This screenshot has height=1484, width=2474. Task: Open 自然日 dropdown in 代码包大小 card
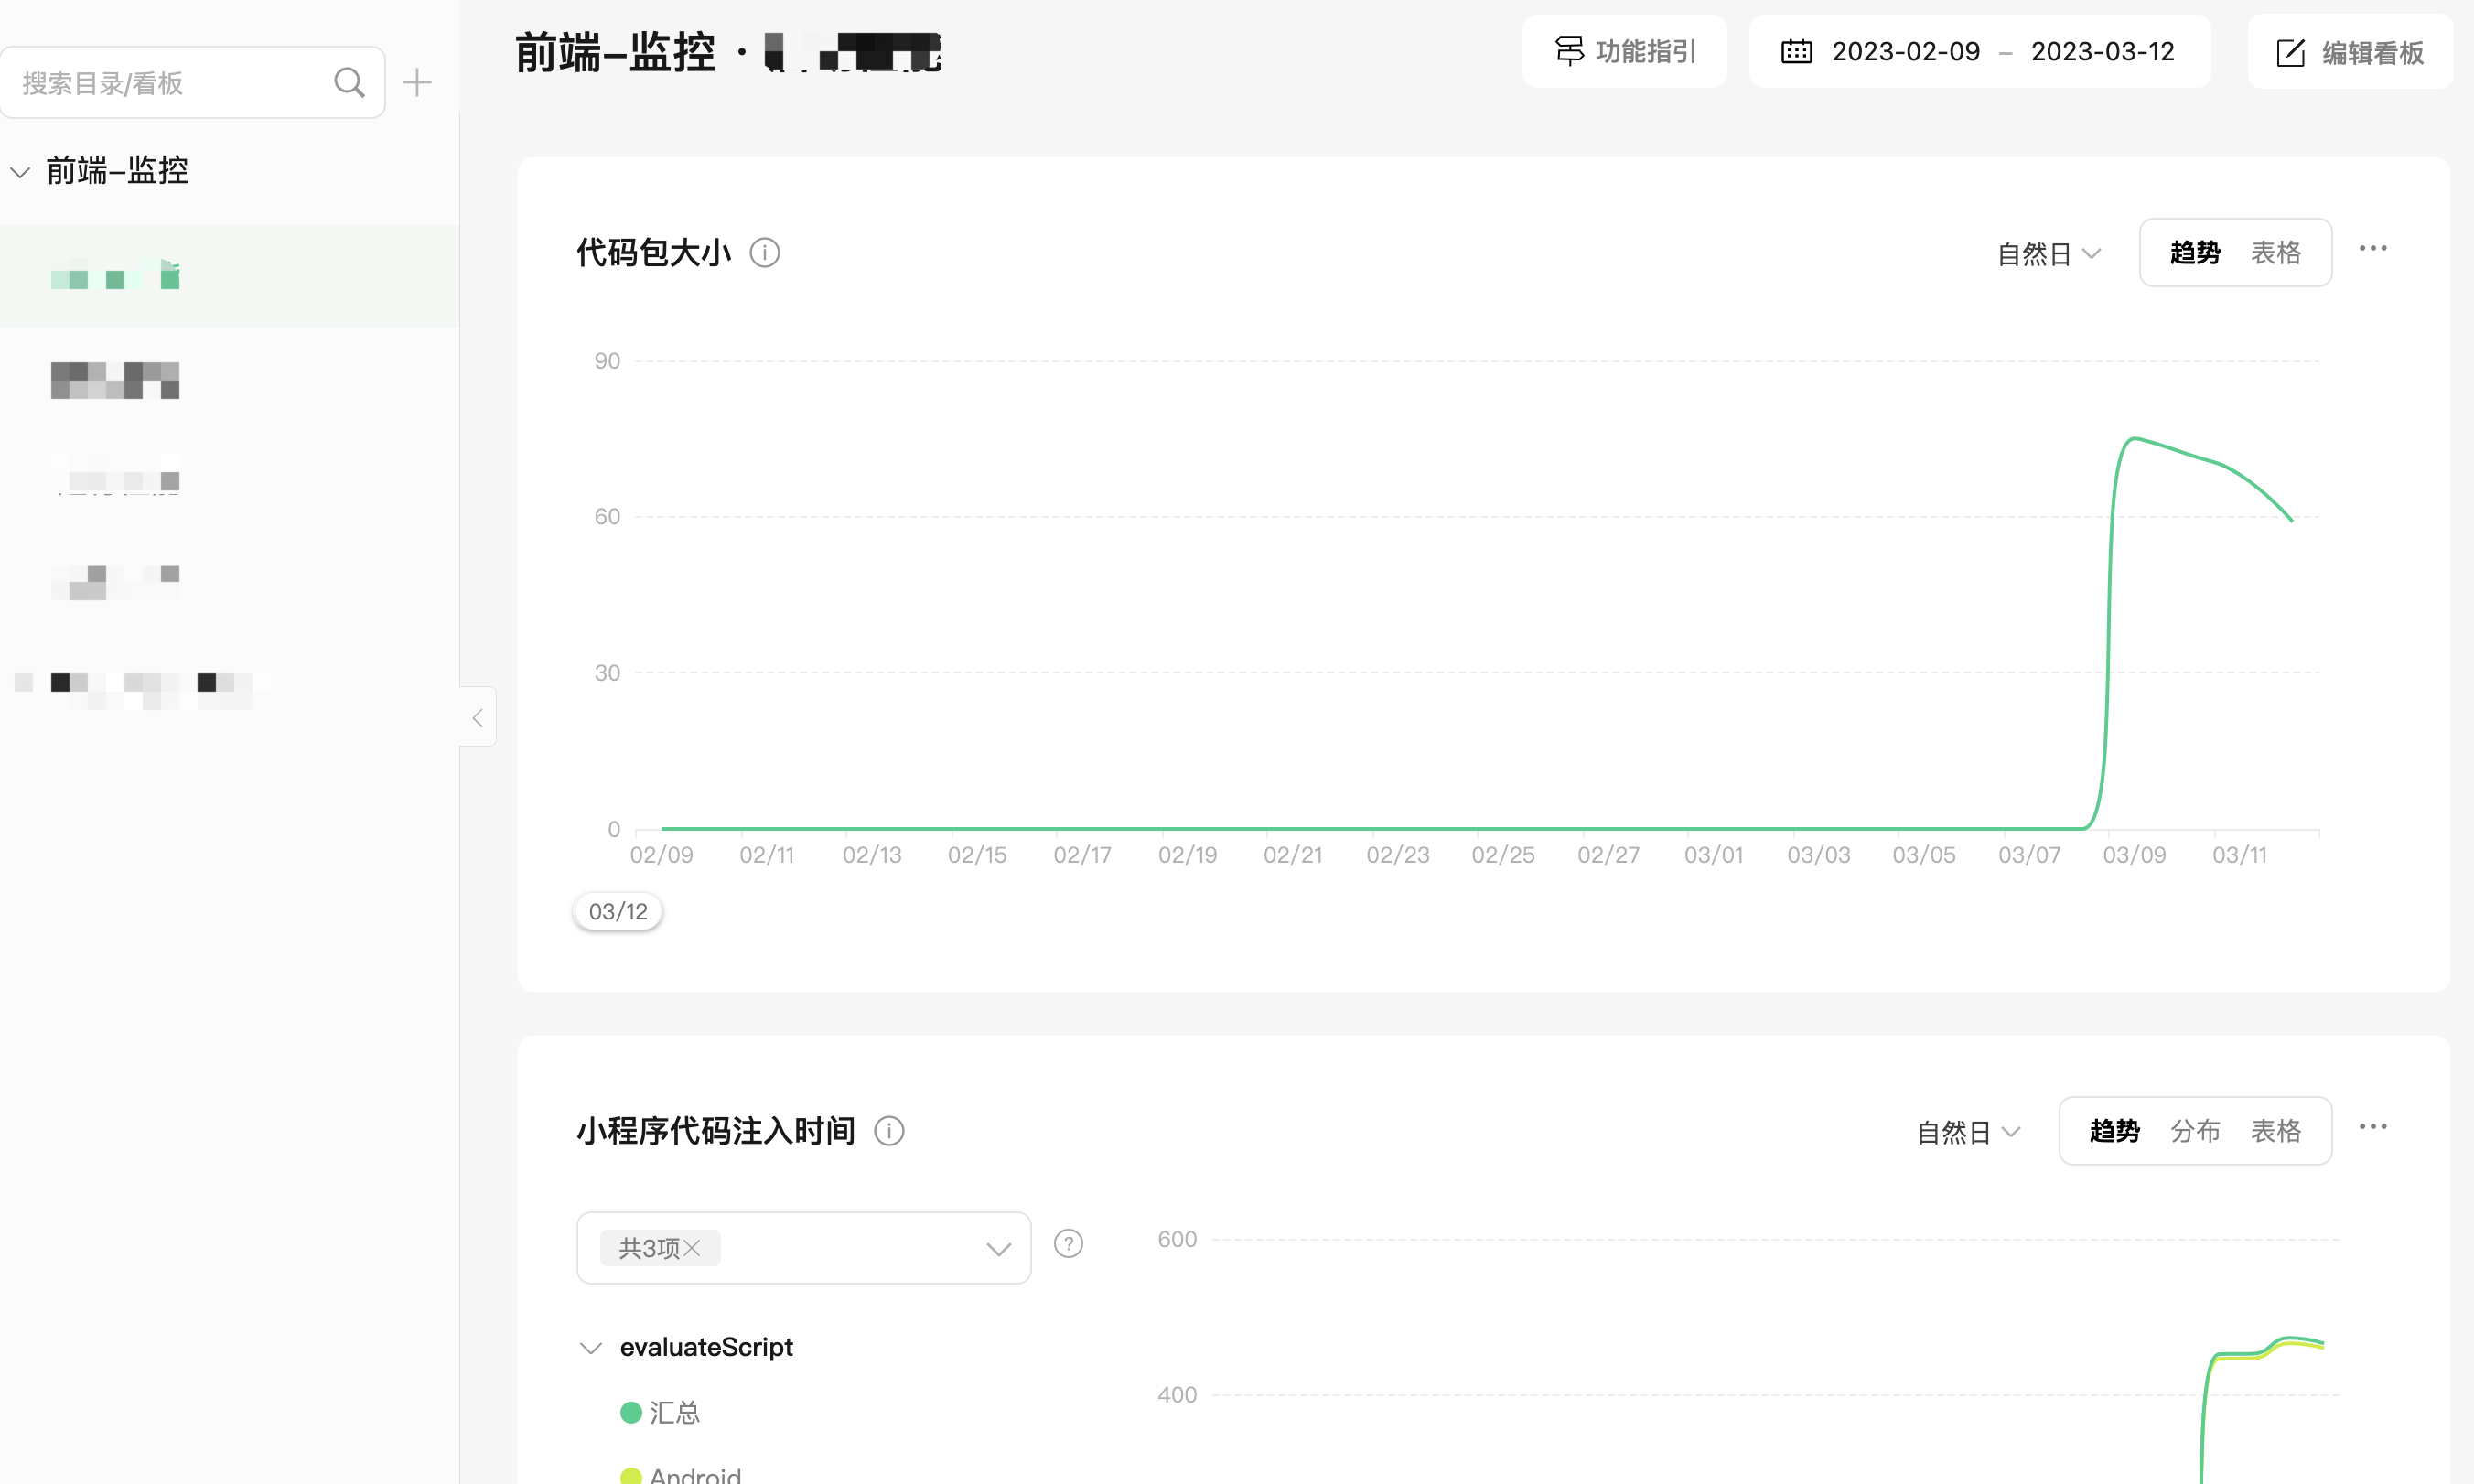click(2048, 254)
